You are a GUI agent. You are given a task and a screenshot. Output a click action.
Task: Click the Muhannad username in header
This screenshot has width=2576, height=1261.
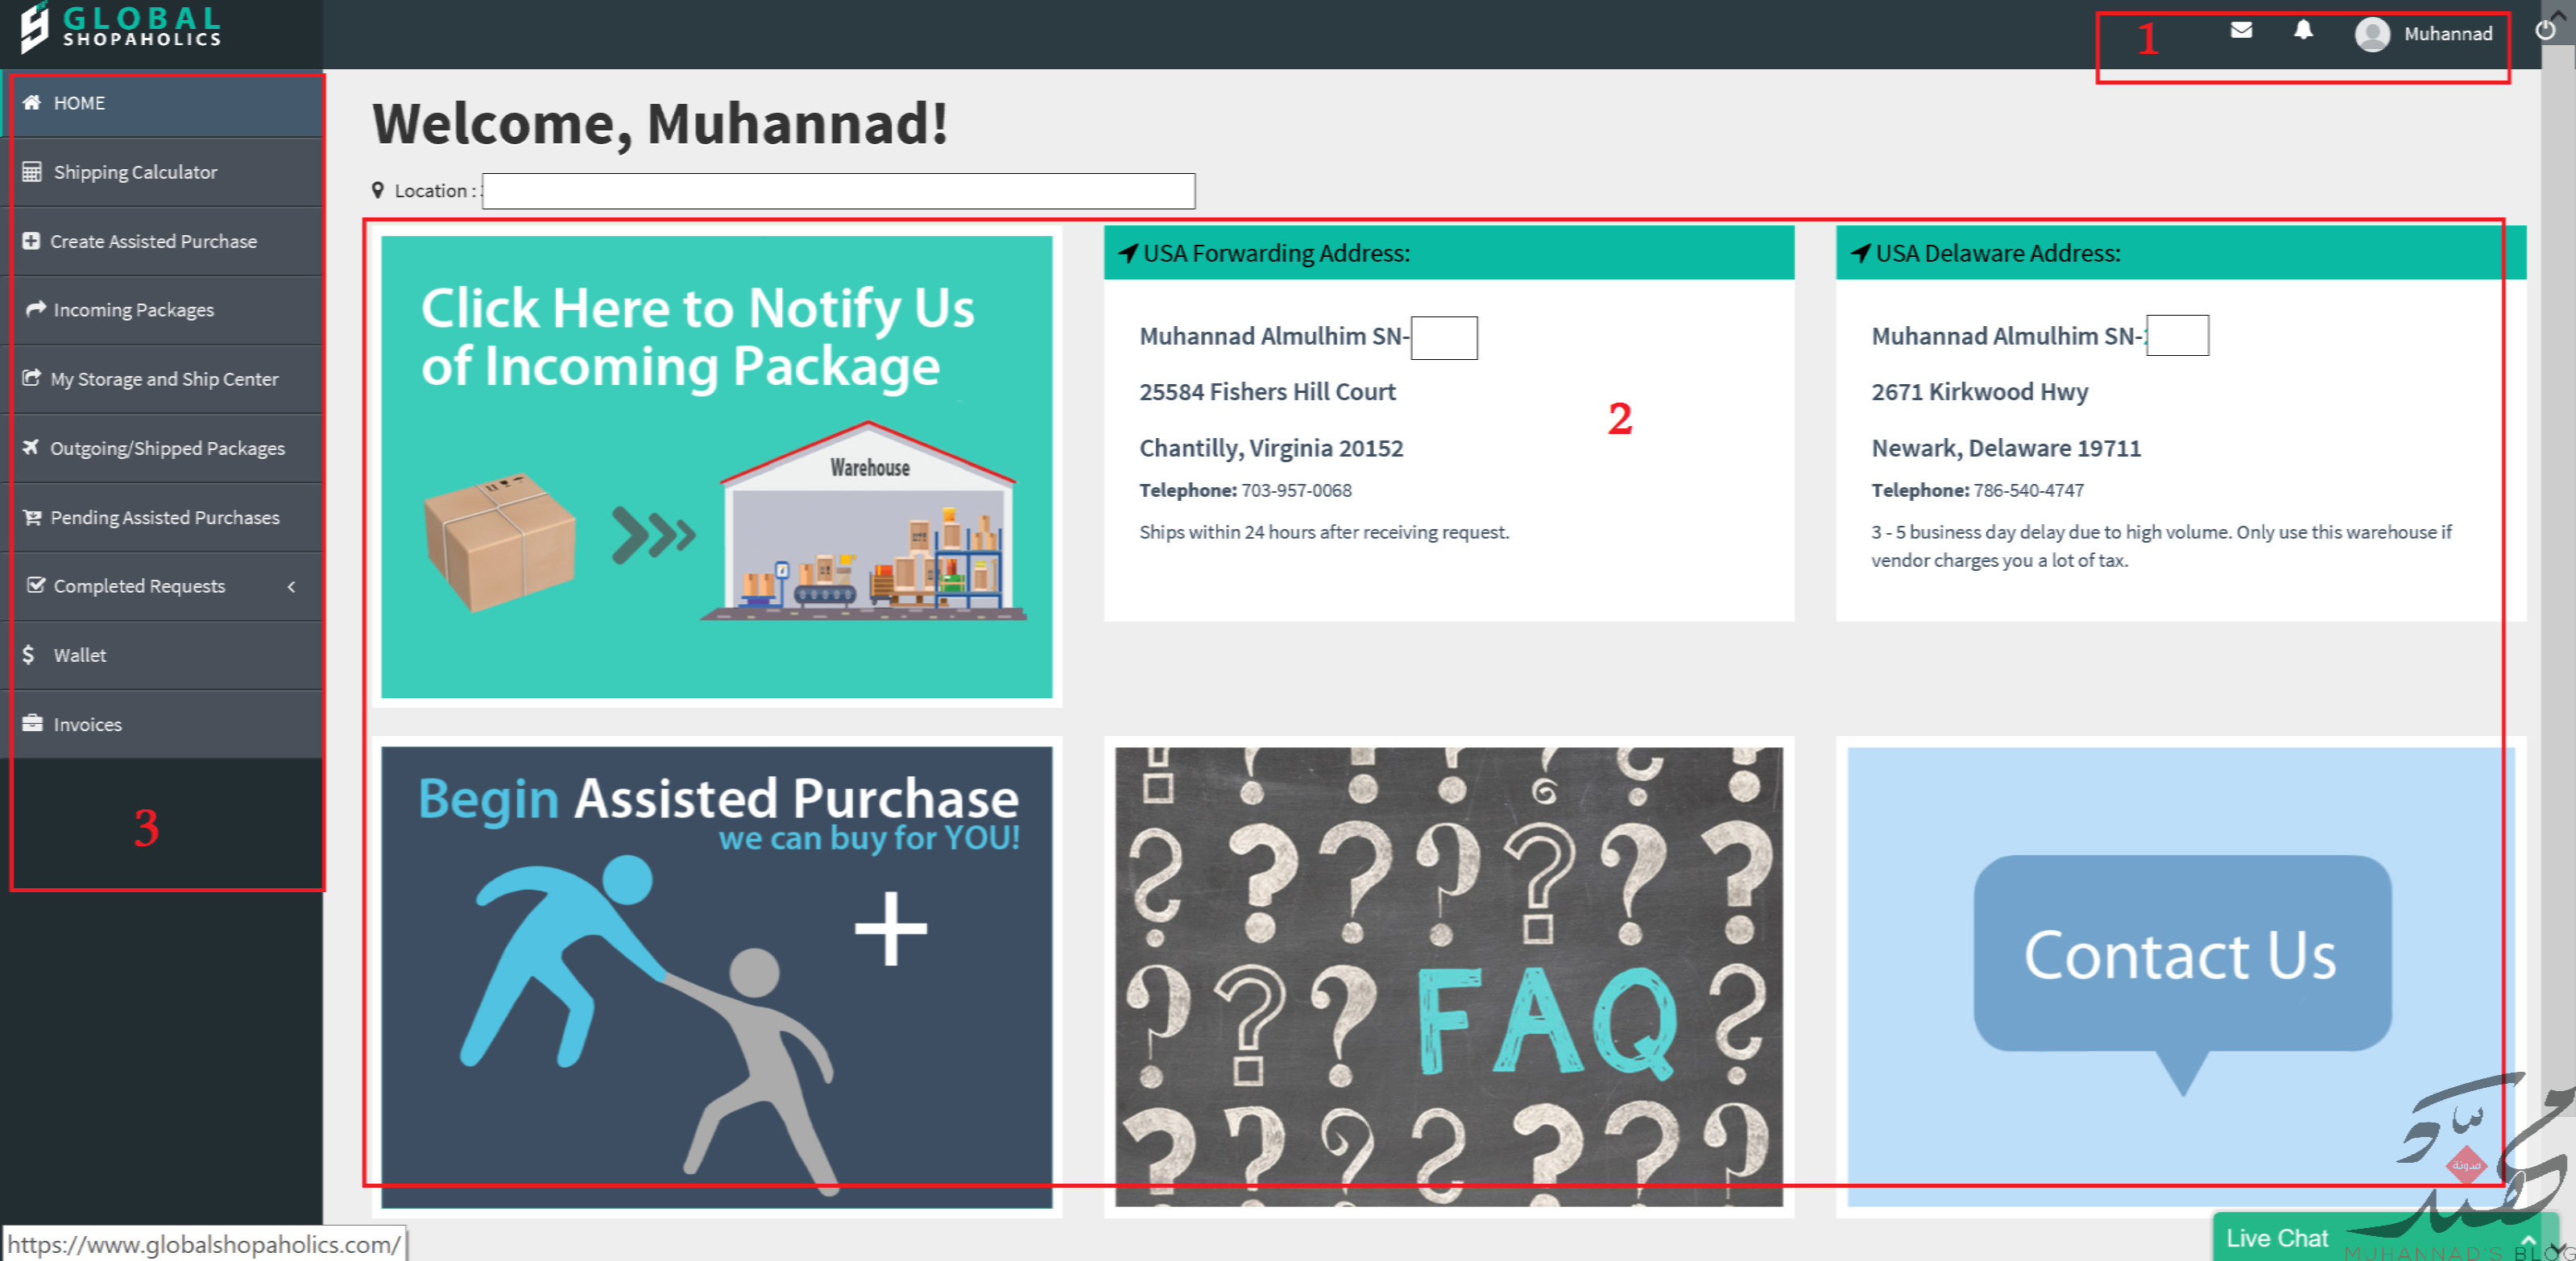pos(2447,34)
